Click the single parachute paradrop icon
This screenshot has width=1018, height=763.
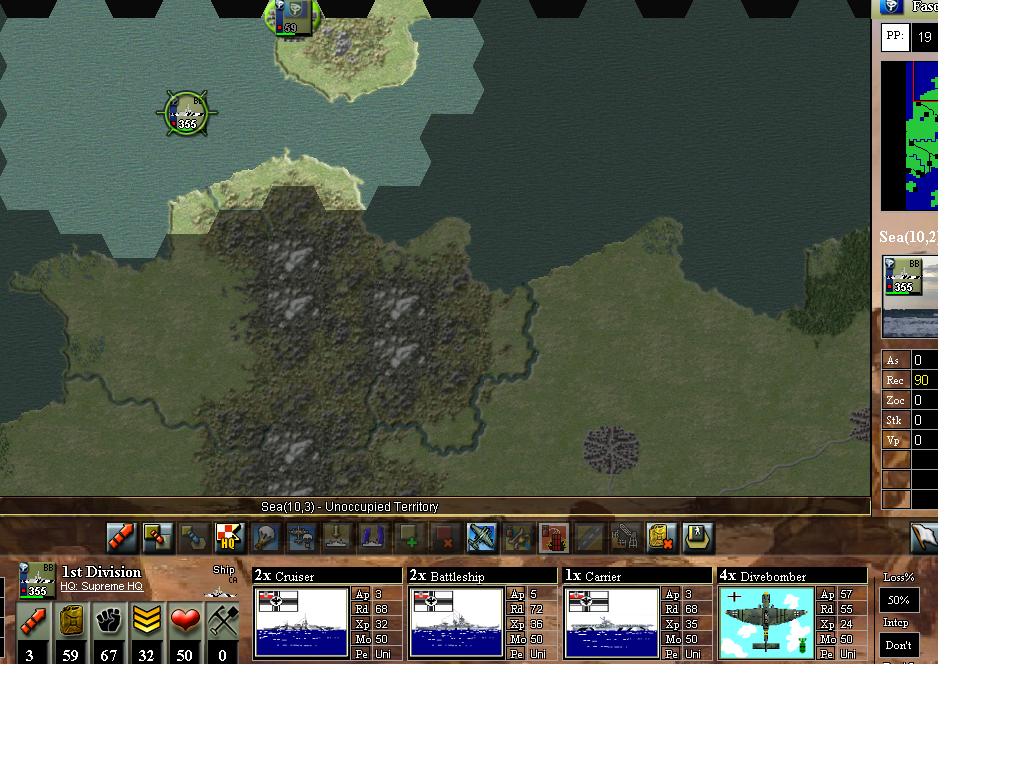pyautogui.click(x=266, y=538)
